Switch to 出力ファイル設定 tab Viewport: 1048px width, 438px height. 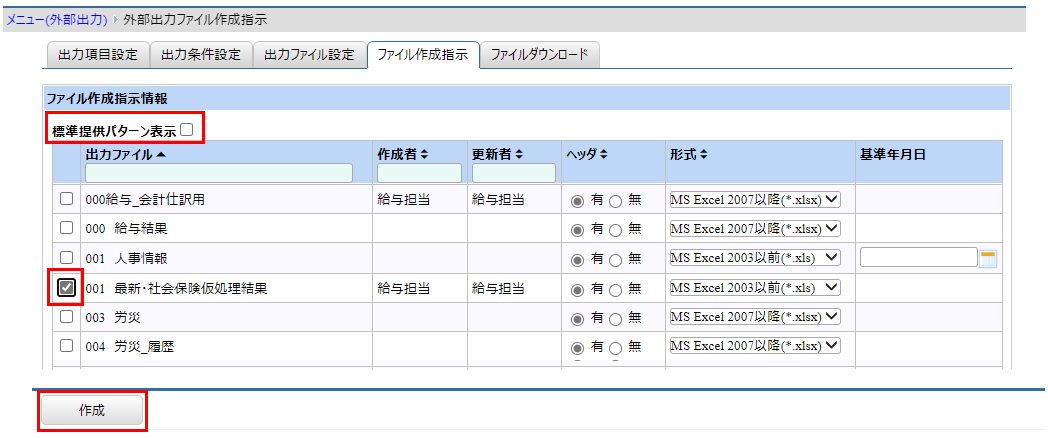(x=309, y=55)
